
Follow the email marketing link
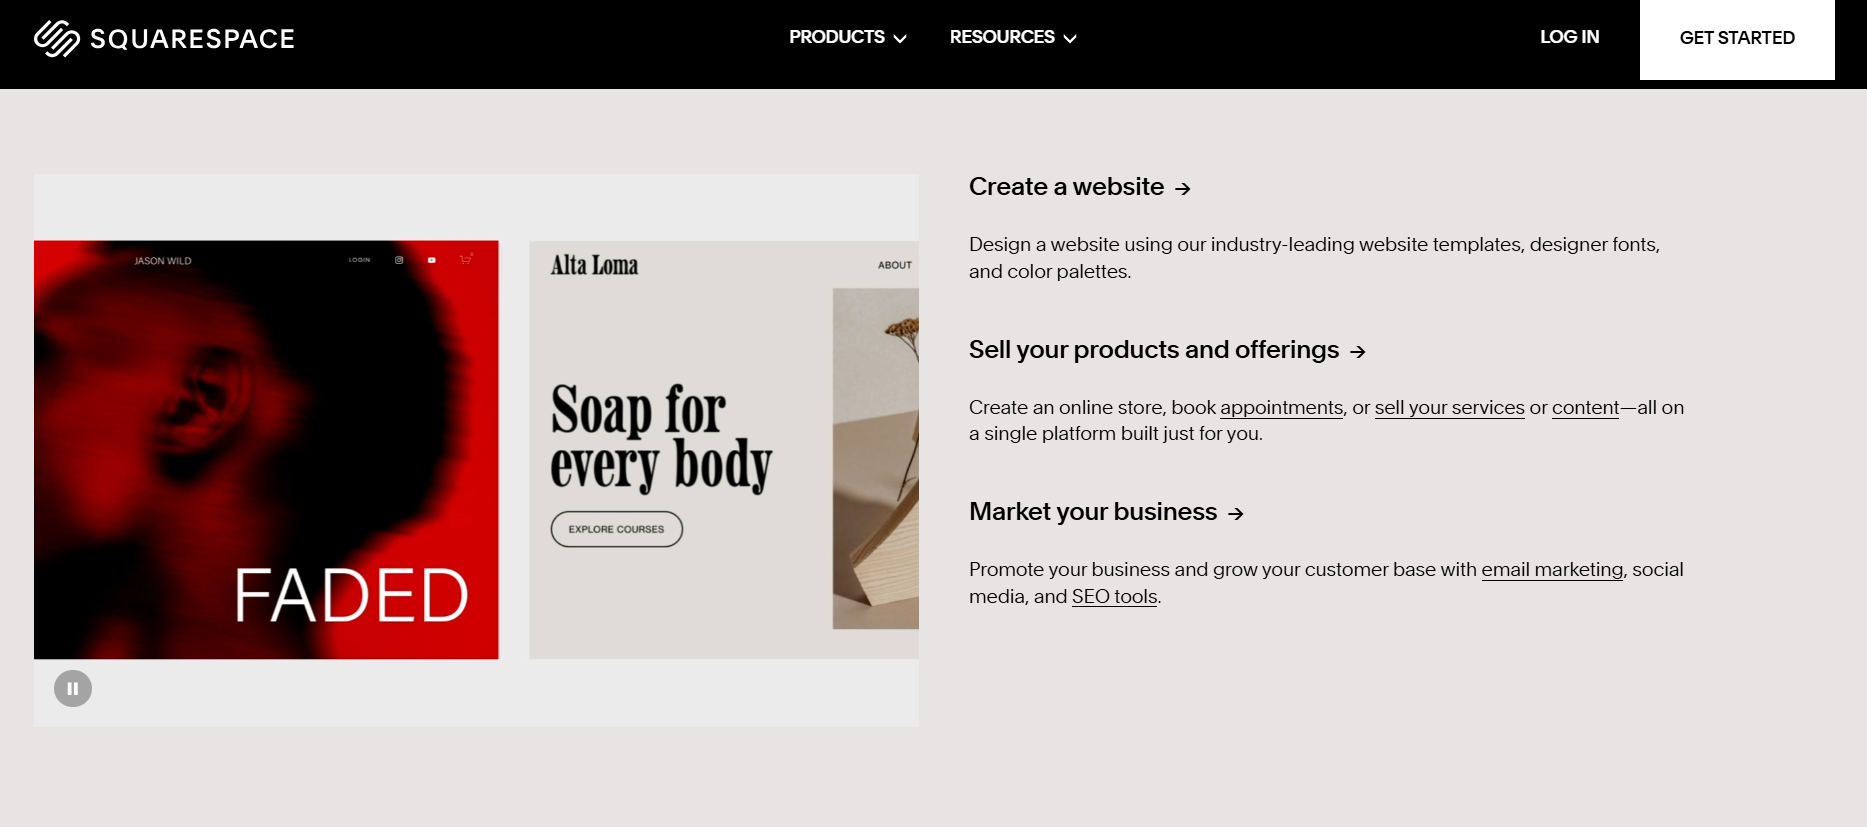tap(1552, 569)
